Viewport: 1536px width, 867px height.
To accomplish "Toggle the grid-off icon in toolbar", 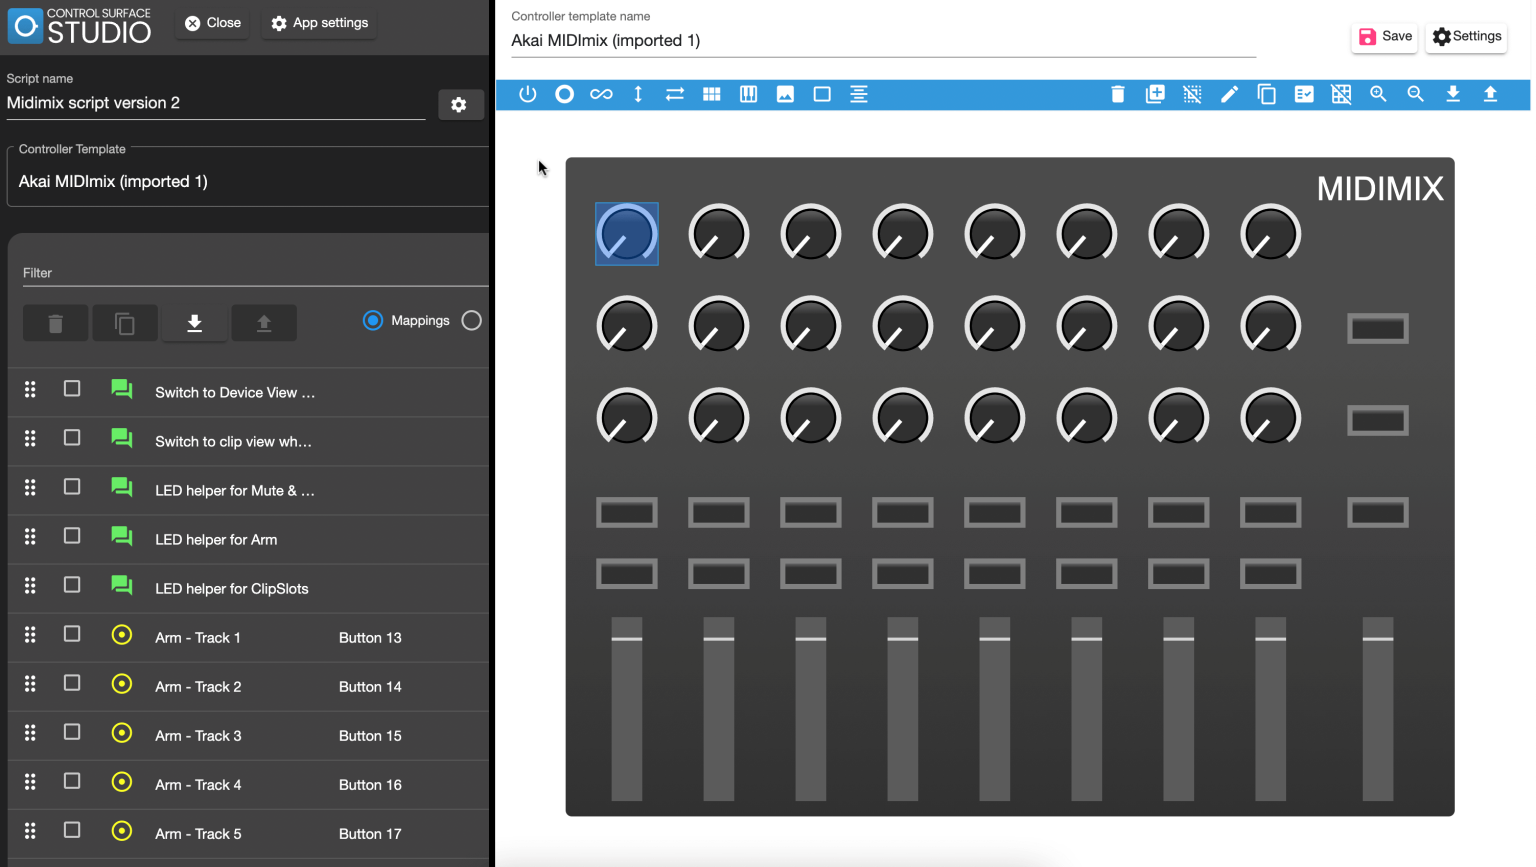I will click(x=1341, y=94).
